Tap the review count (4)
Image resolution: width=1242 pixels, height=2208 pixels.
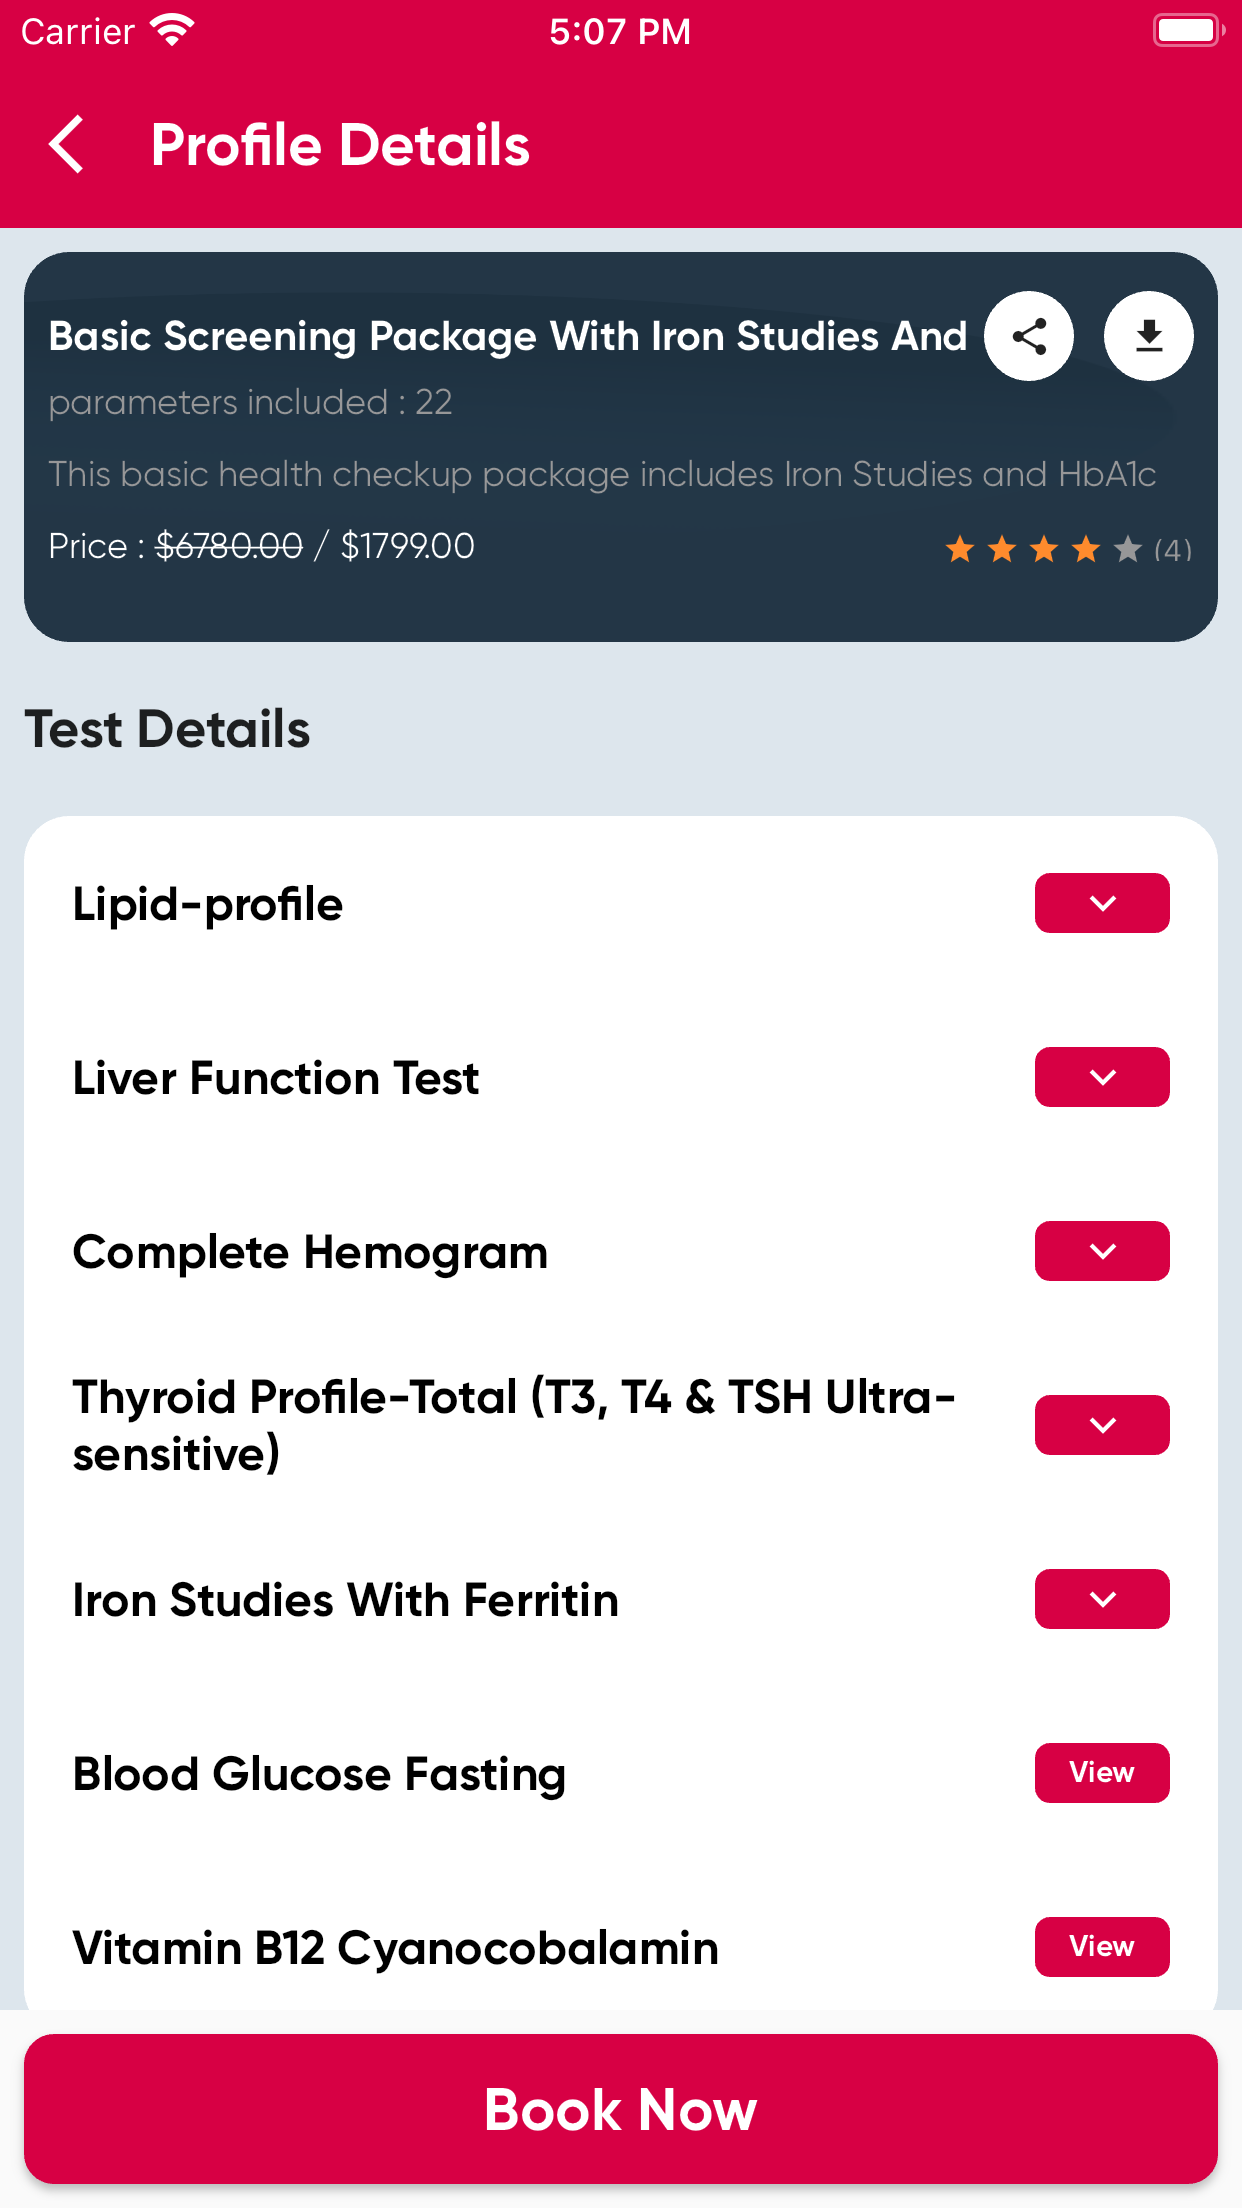click(x=1173, y=550)
